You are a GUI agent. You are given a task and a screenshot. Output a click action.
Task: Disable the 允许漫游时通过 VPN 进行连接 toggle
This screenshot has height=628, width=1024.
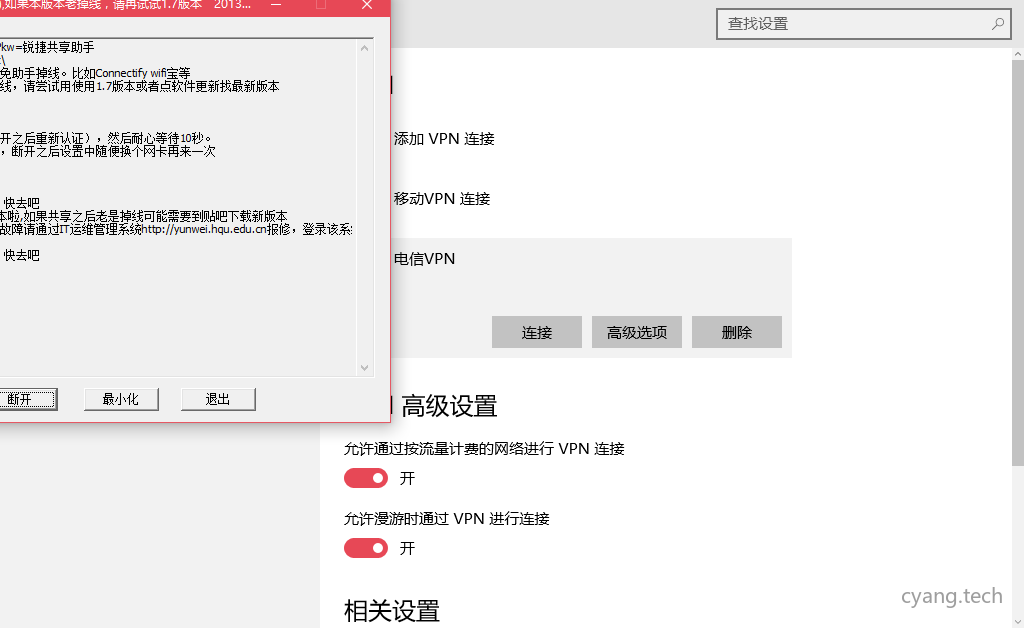365,548
